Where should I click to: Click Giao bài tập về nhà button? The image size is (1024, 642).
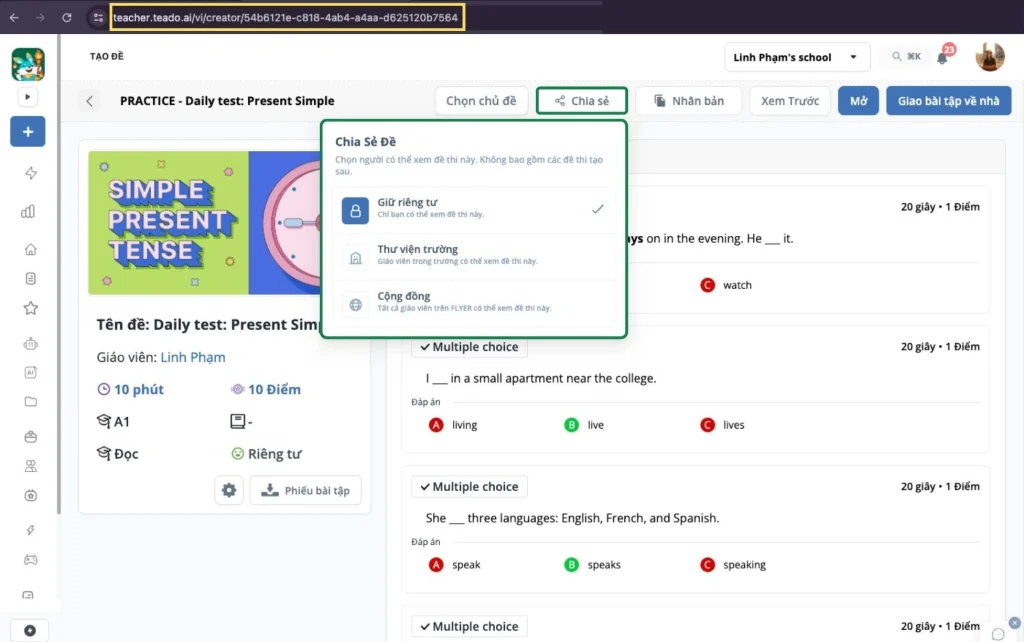click(x=948, y=101)
